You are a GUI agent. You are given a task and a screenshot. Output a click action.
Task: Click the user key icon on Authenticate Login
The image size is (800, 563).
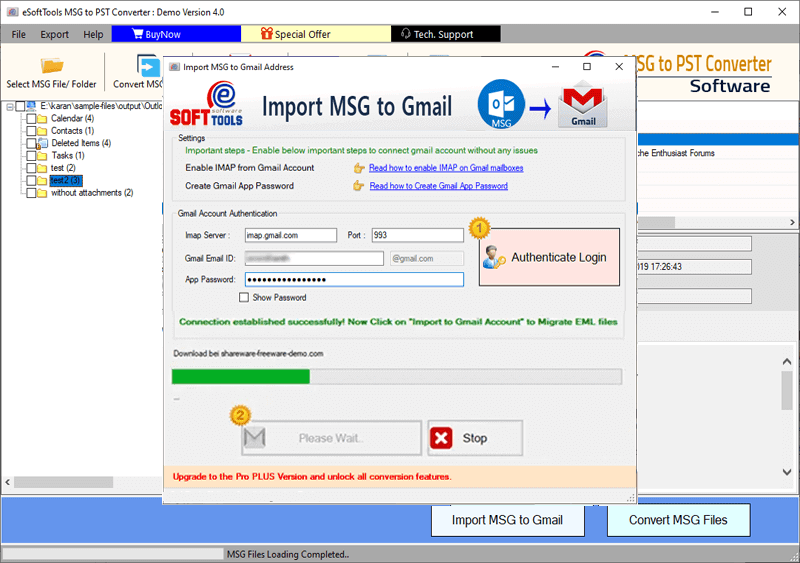click(494, 257)
